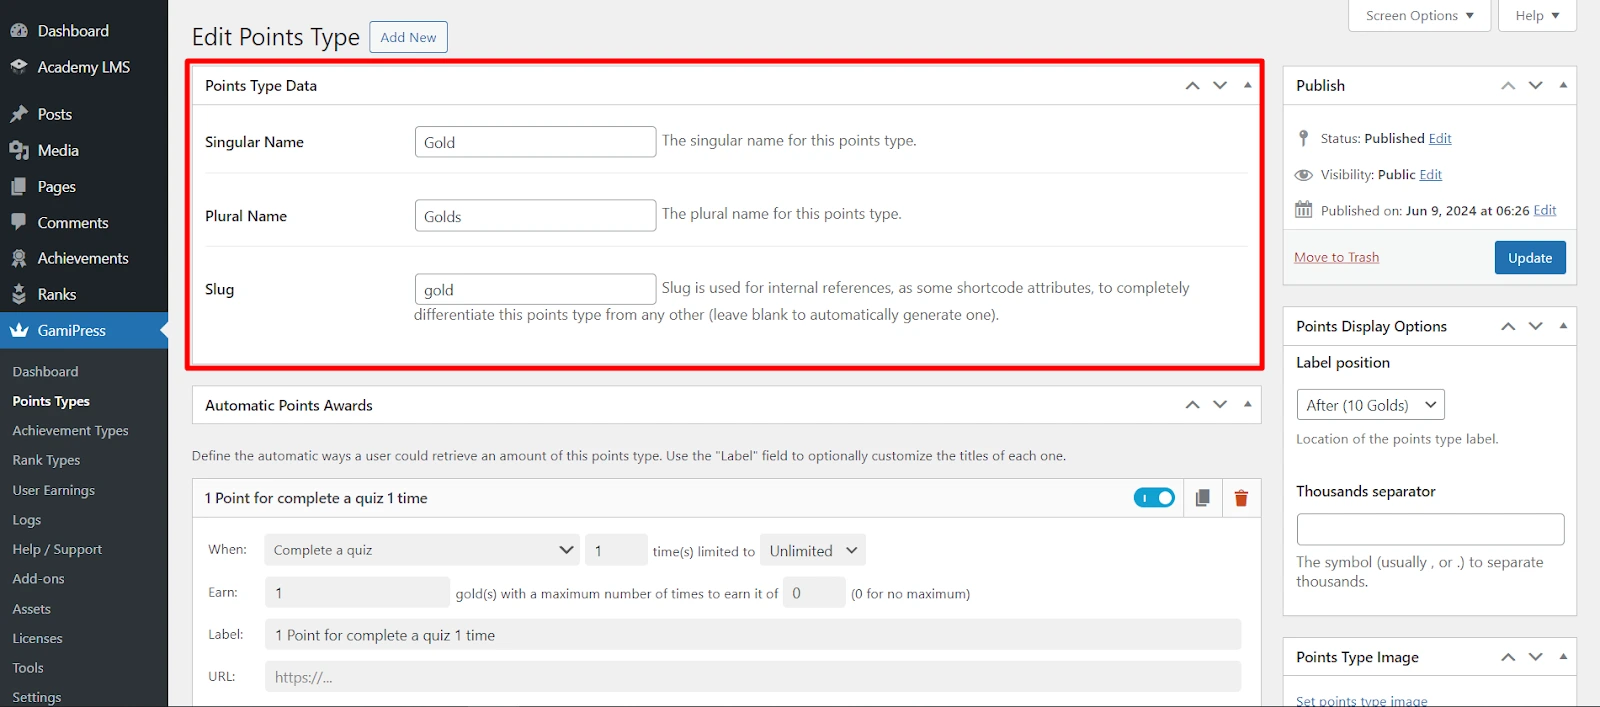1600x707 pixels.
Task: Move Points Type Data panel down
Action: (1220, 86)
